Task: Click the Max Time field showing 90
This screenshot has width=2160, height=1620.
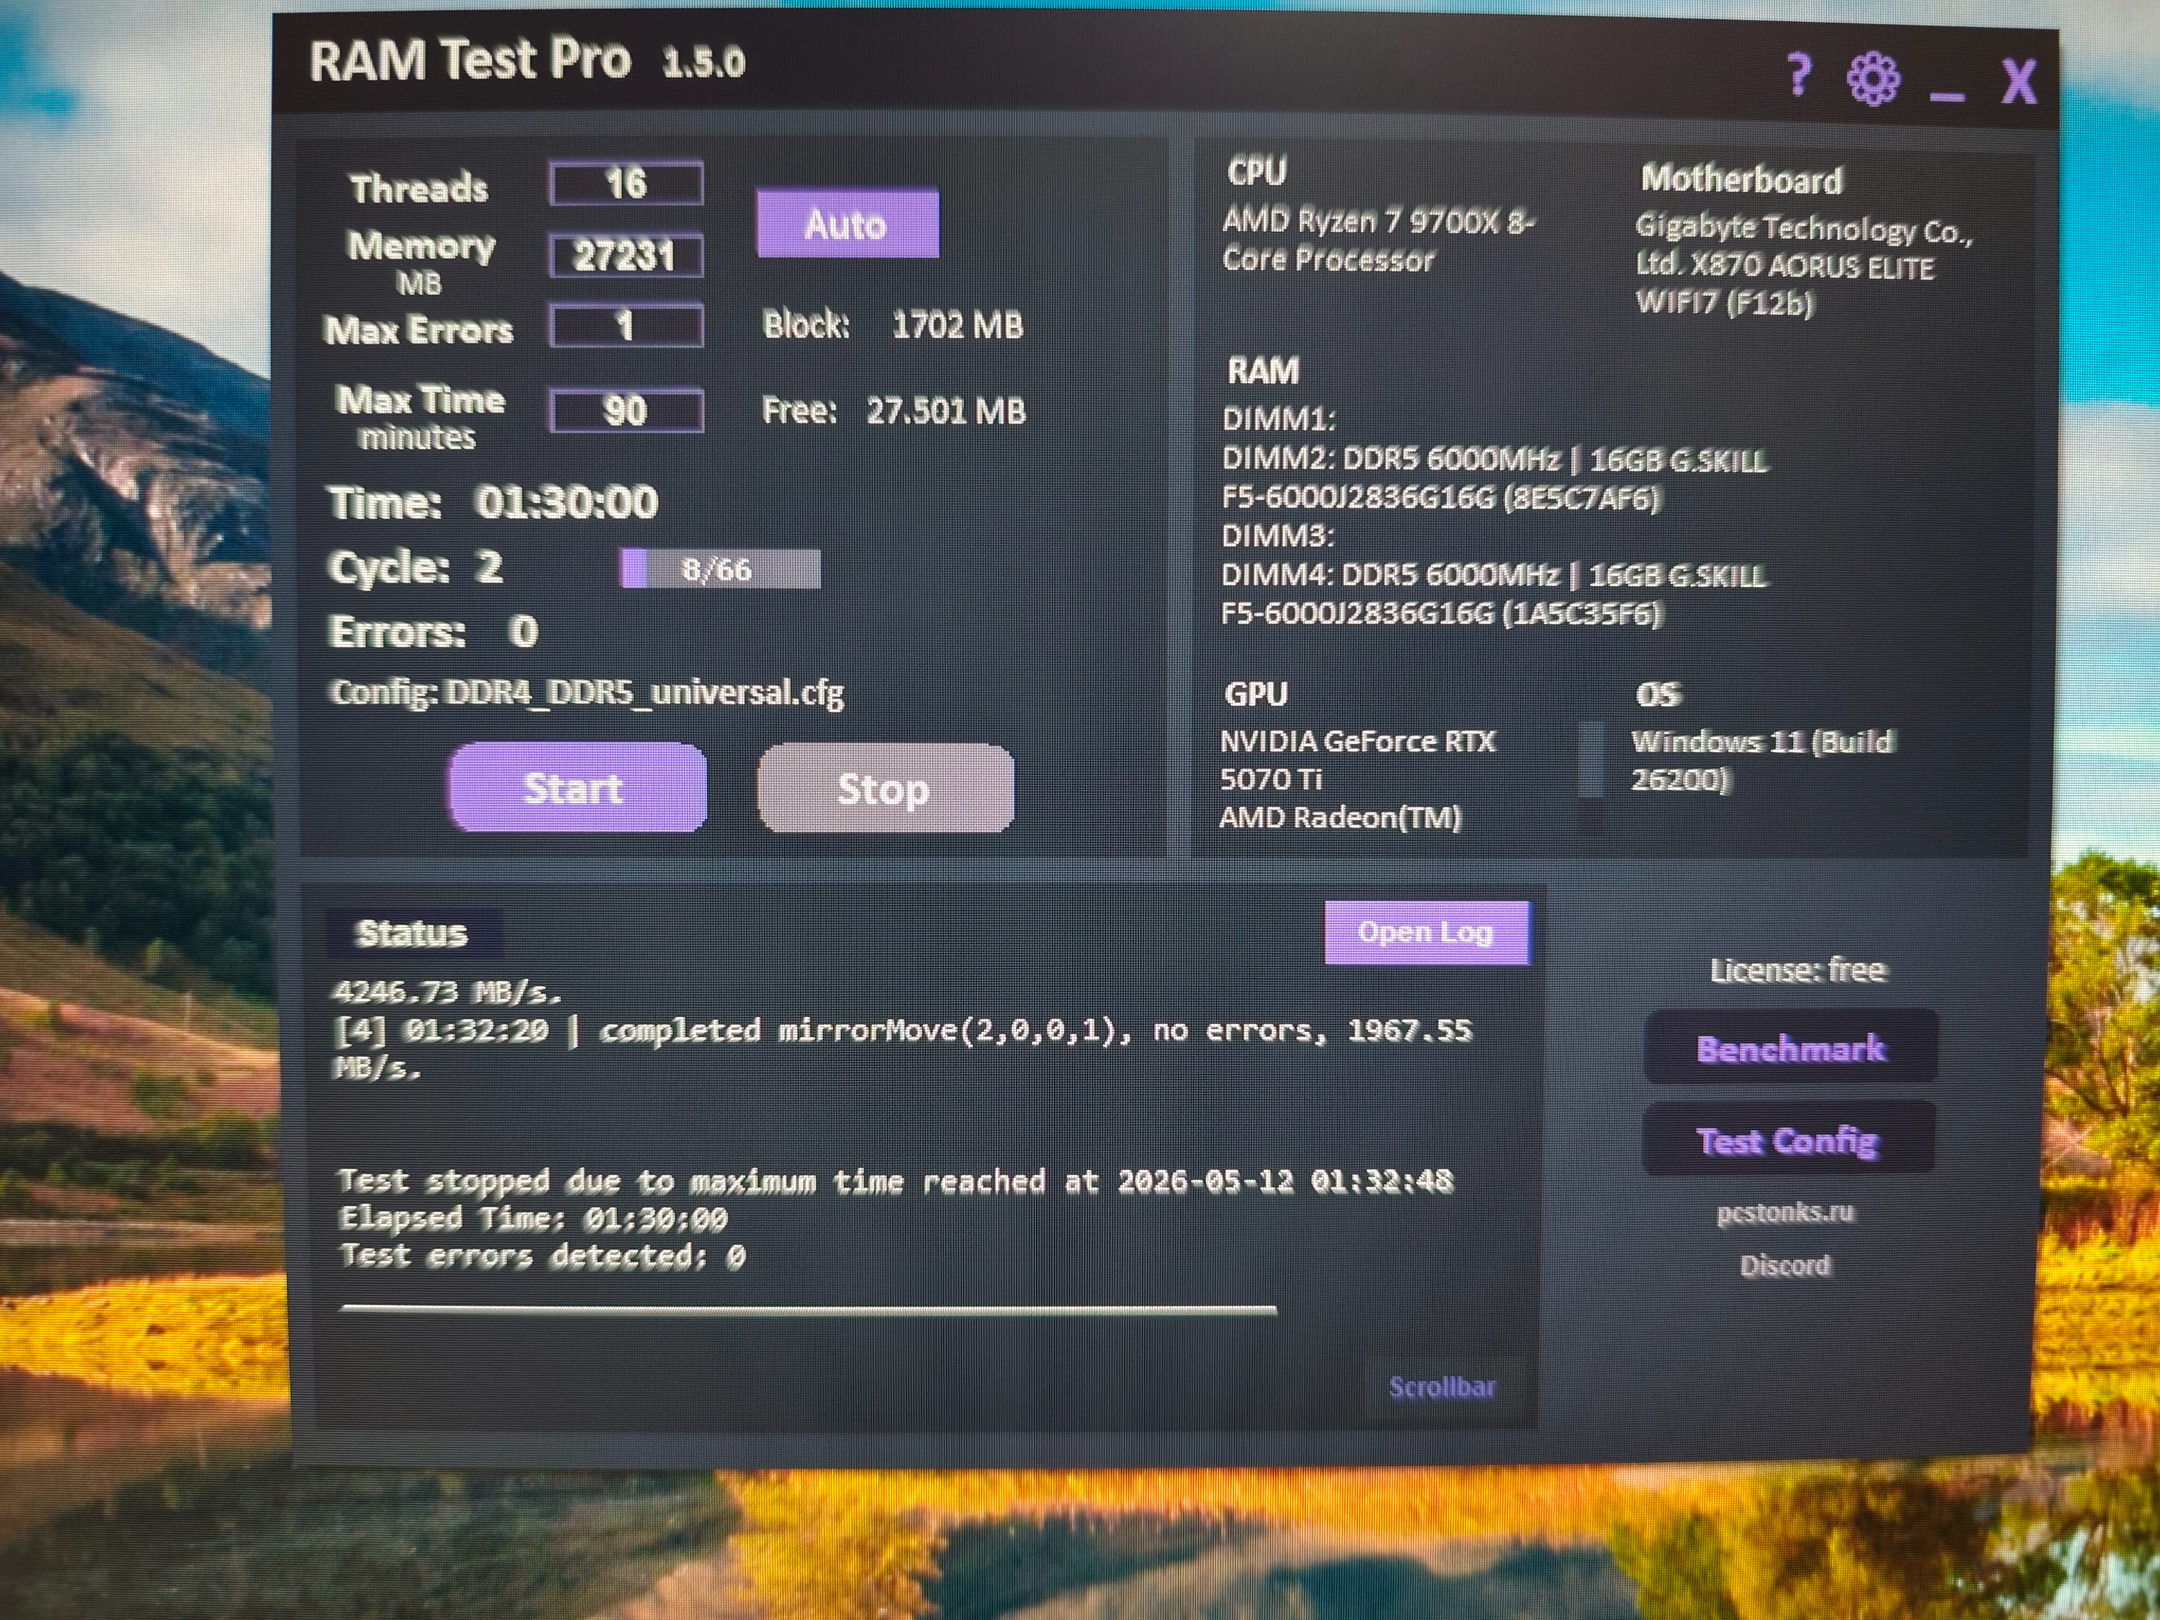Action: coord(626,411)
